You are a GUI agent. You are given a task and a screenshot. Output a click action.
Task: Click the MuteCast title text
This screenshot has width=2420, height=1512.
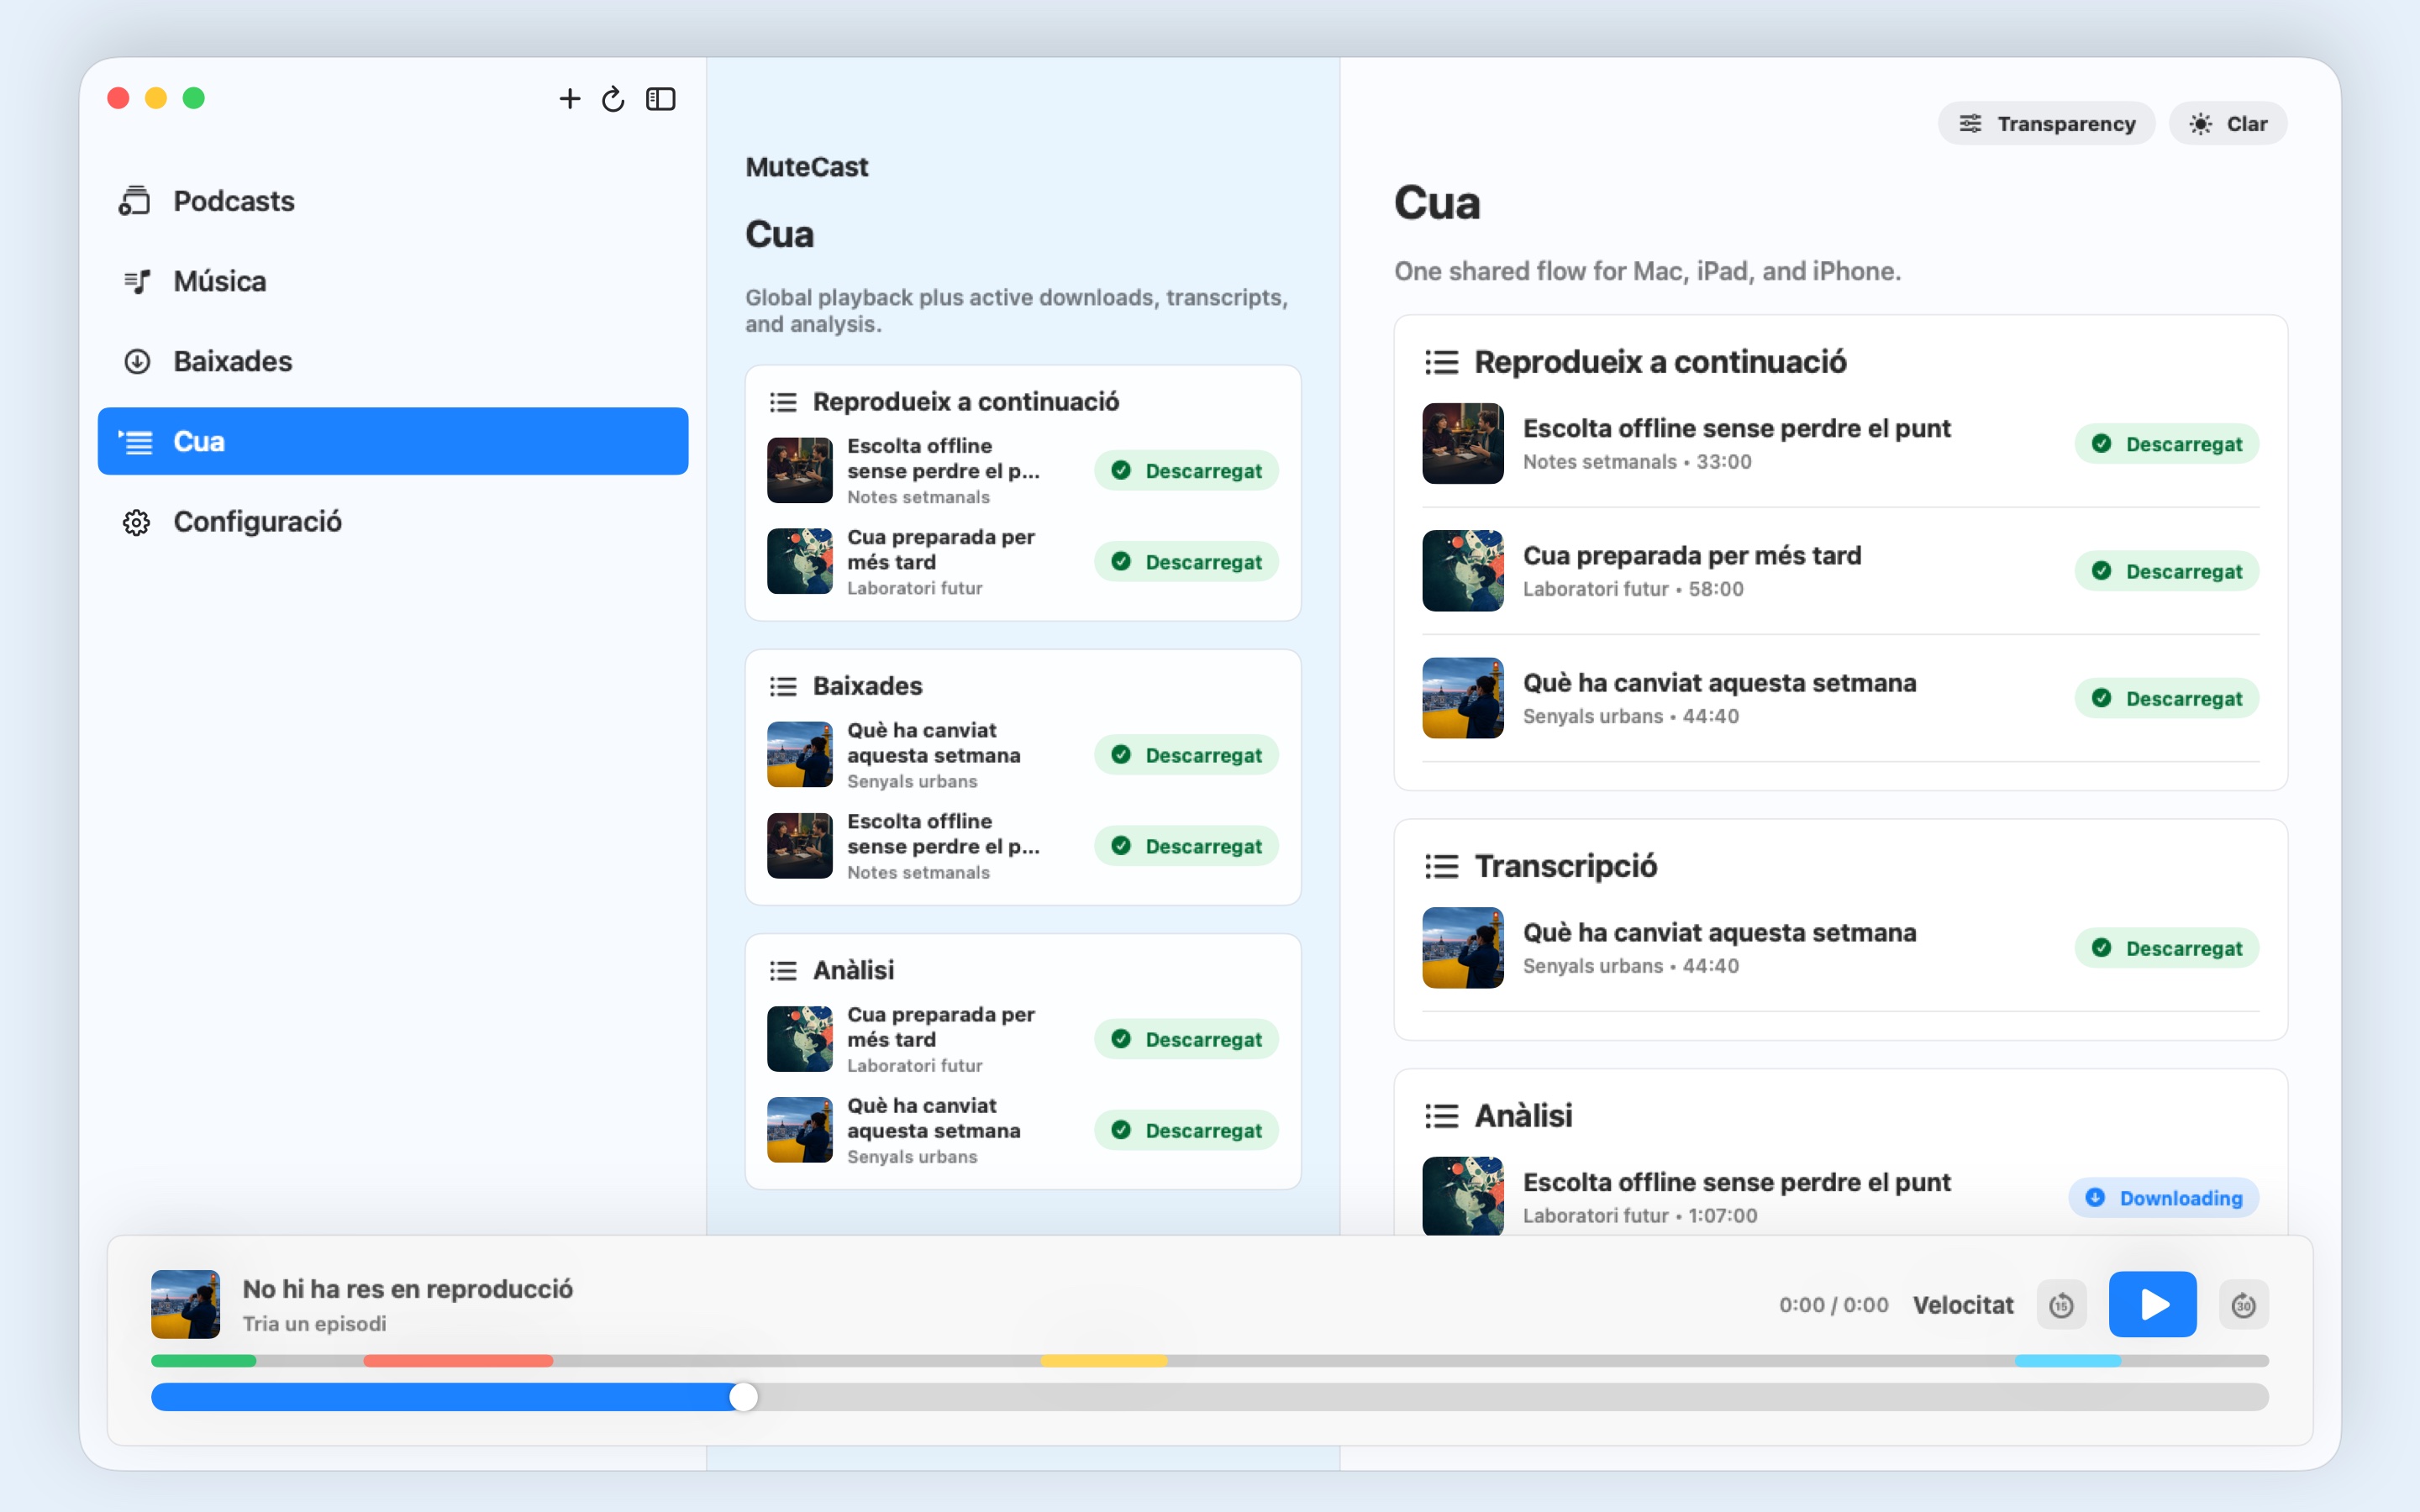click(806, 167)
